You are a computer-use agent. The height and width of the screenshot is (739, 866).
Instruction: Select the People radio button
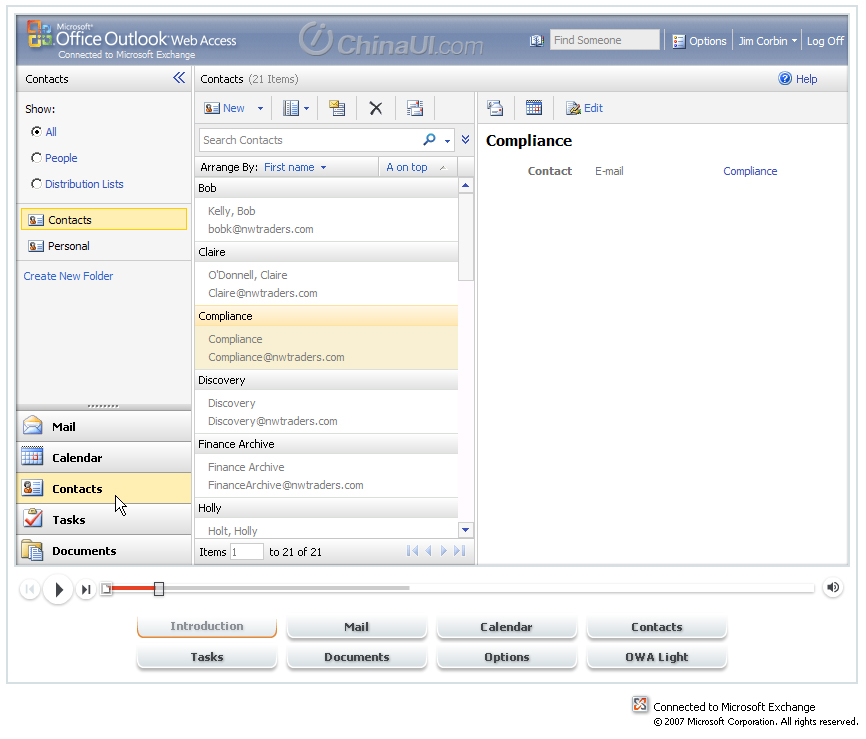click(x=37, y=158)
